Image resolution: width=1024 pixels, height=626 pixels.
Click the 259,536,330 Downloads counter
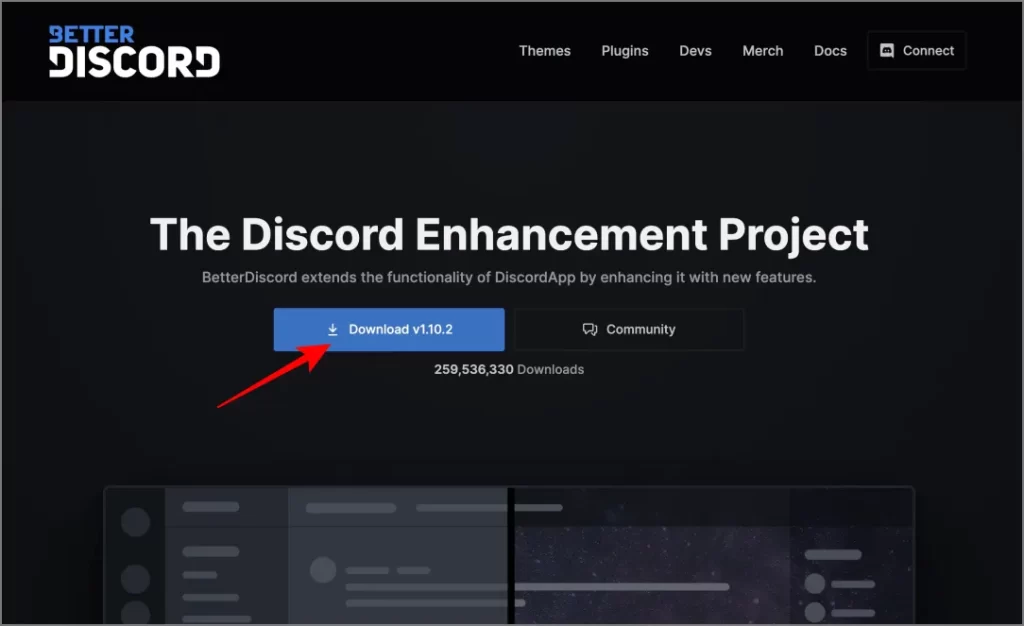click(509, 370)
